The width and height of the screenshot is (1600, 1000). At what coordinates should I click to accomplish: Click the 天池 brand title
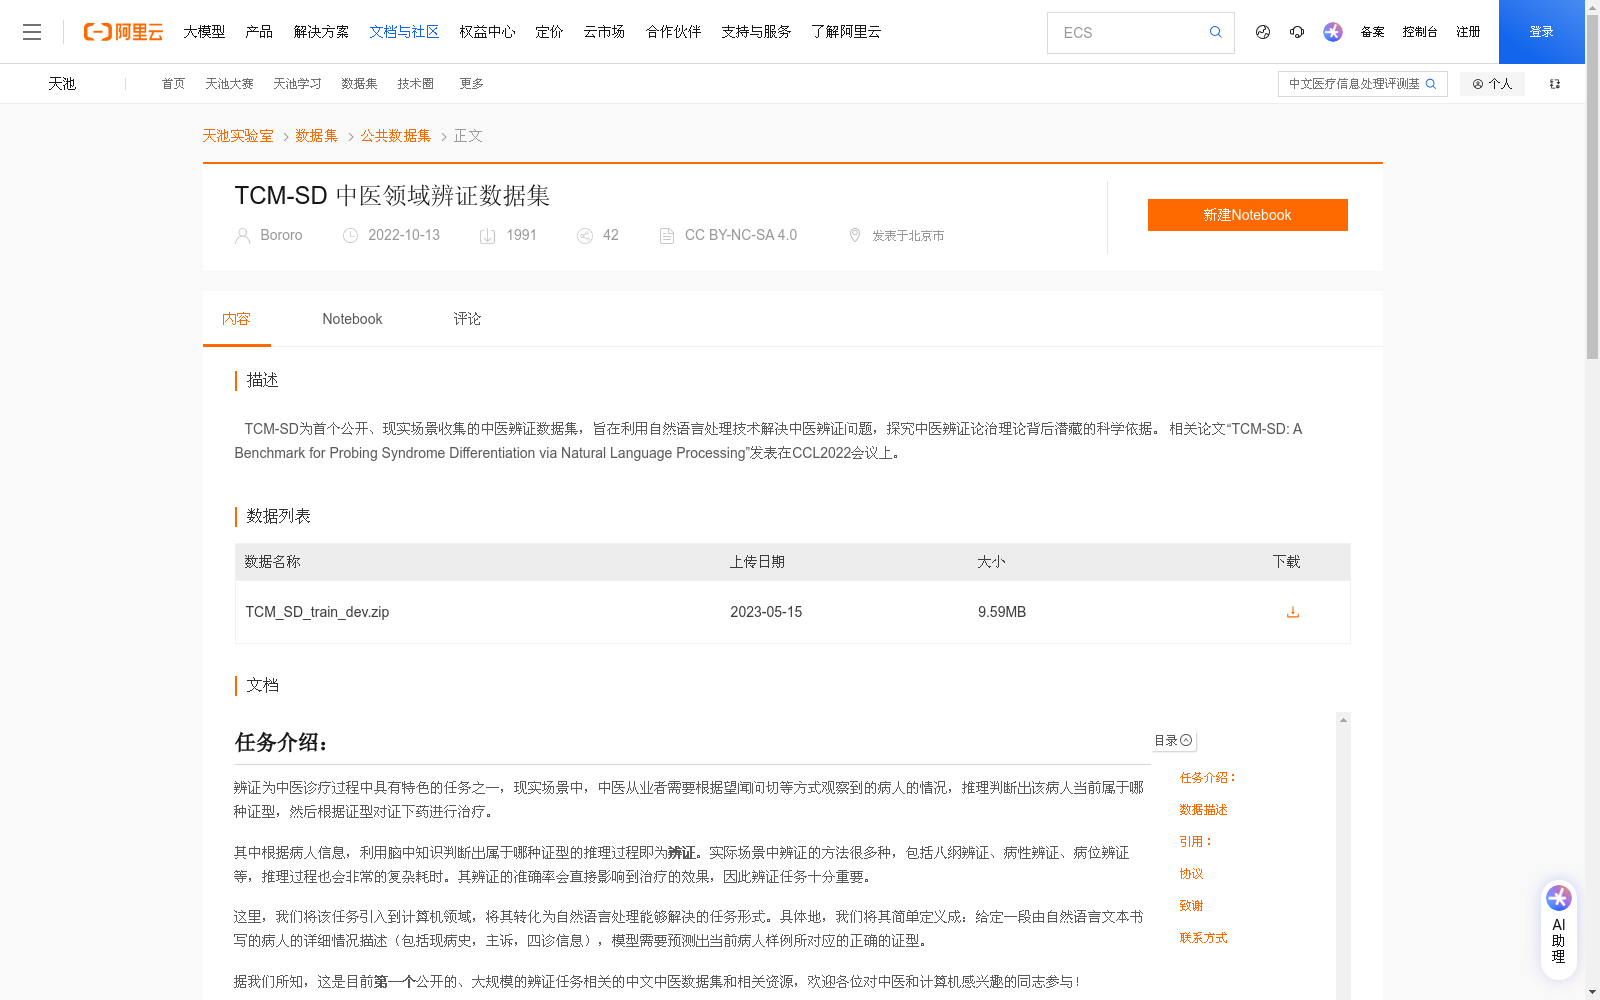click(62, 84)
